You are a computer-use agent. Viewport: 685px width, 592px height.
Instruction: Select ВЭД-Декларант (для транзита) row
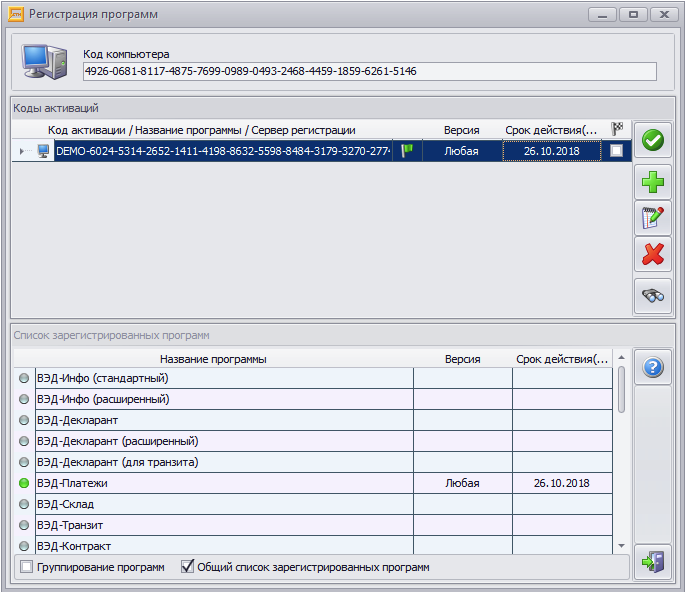coord(222,462)
